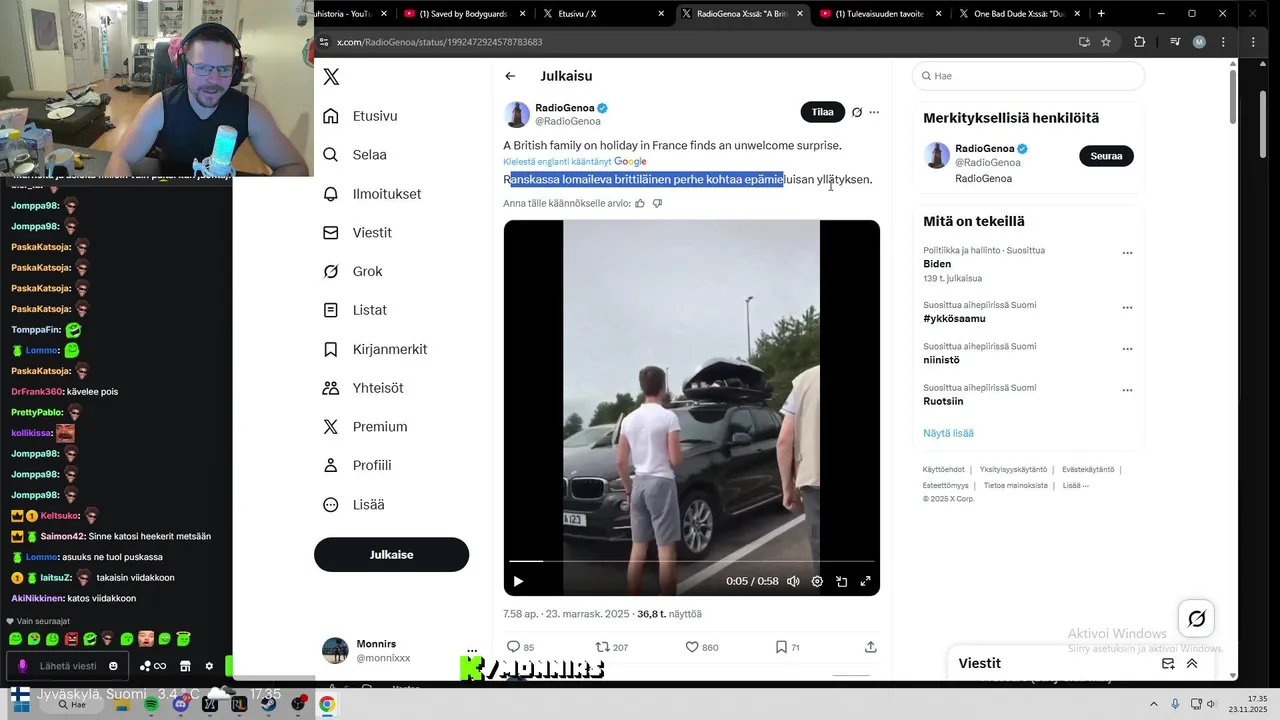Dislike the translation with thumbs down
The image size is (1280, 720).
(x=657, y=203)
